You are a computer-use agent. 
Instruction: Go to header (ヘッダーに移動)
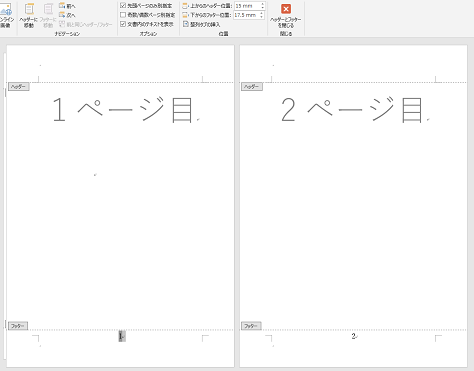29,15
